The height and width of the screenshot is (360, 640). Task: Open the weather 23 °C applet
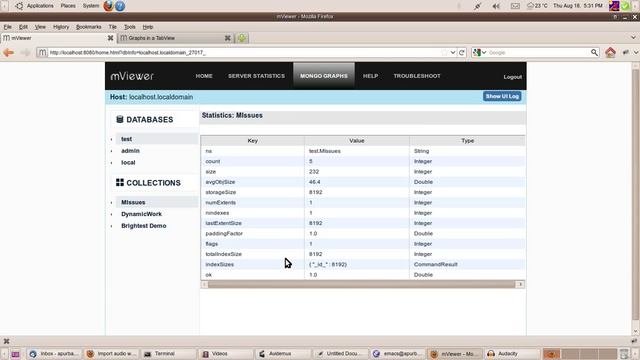tap(537, 6)
